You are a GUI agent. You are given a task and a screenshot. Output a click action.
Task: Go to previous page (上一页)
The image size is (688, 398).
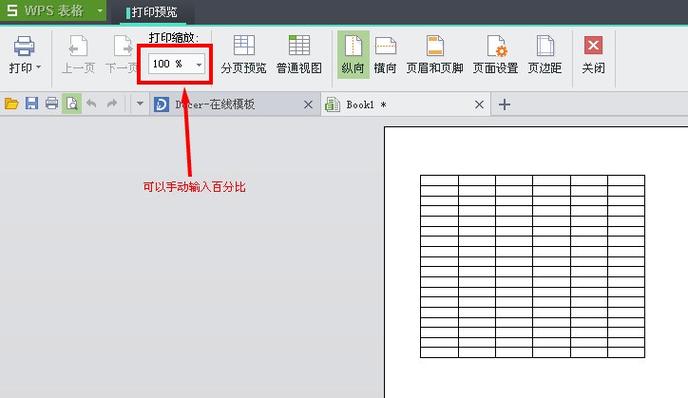(x=78, y=55)
